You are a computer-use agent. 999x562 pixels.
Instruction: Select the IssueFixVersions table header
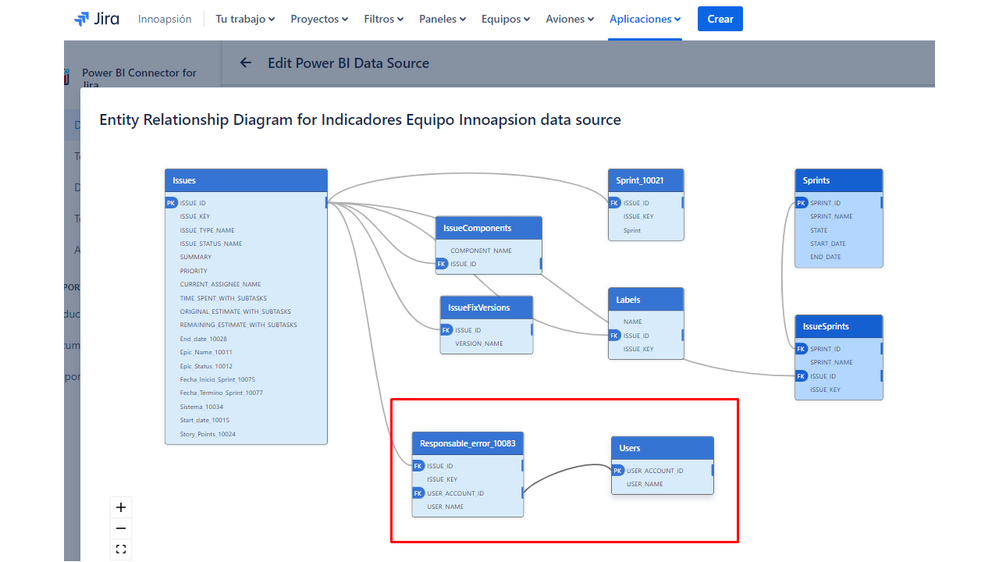pos(486,308)
